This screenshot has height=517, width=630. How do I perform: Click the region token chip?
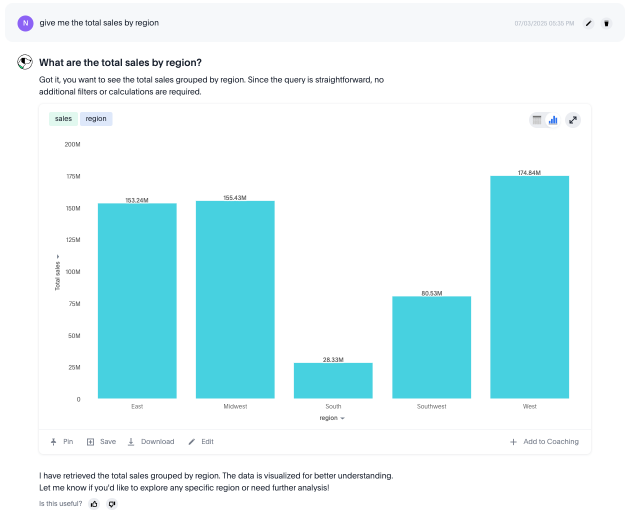pyautogui.click(x=96, y=119)
